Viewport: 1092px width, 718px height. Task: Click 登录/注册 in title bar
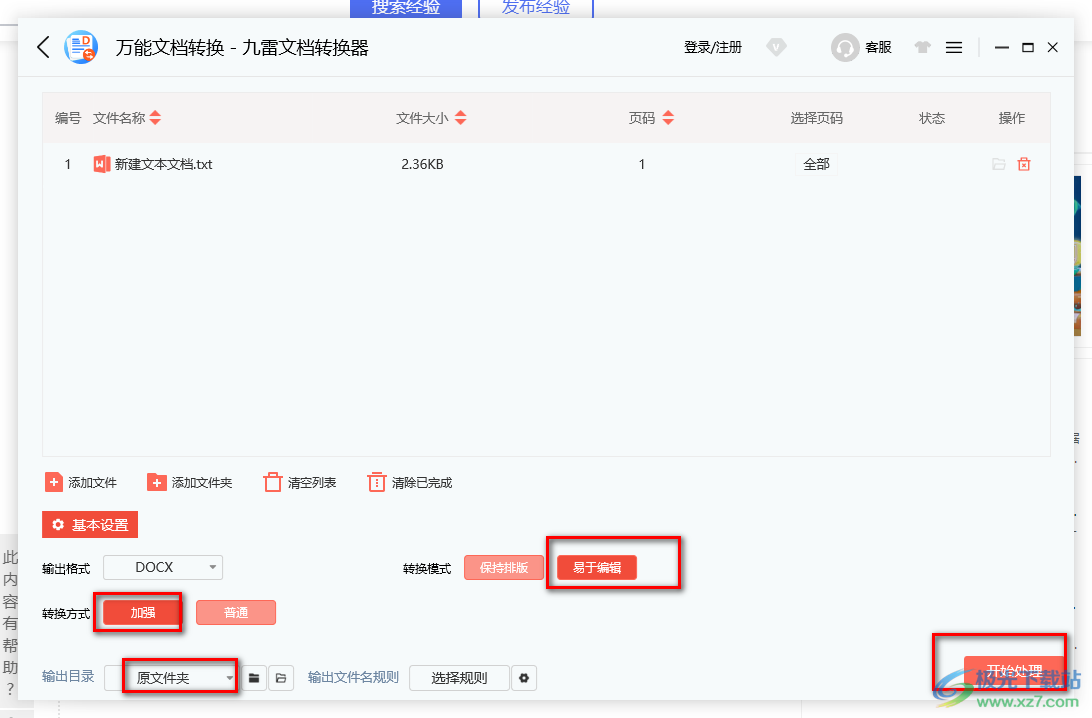pos(712,47)
